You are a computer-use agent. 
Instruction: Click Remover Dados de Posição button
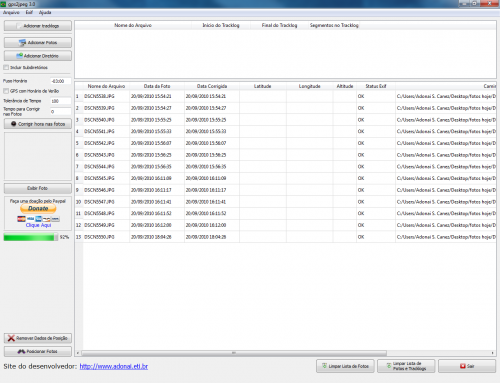[x=38, y=338]
